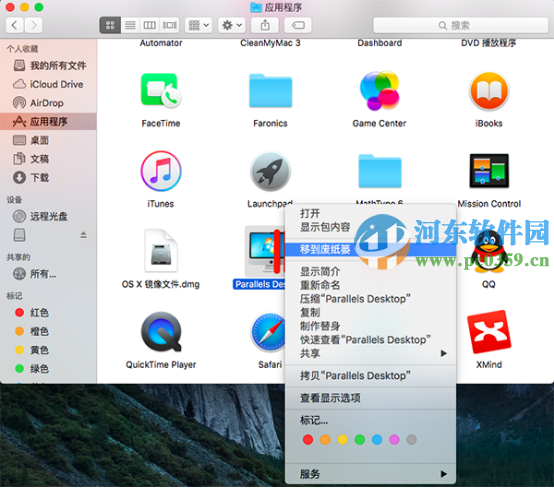Open 桌面 in the sidebar
This screenshot has width=554, height=488.
[x=48, y=140]
